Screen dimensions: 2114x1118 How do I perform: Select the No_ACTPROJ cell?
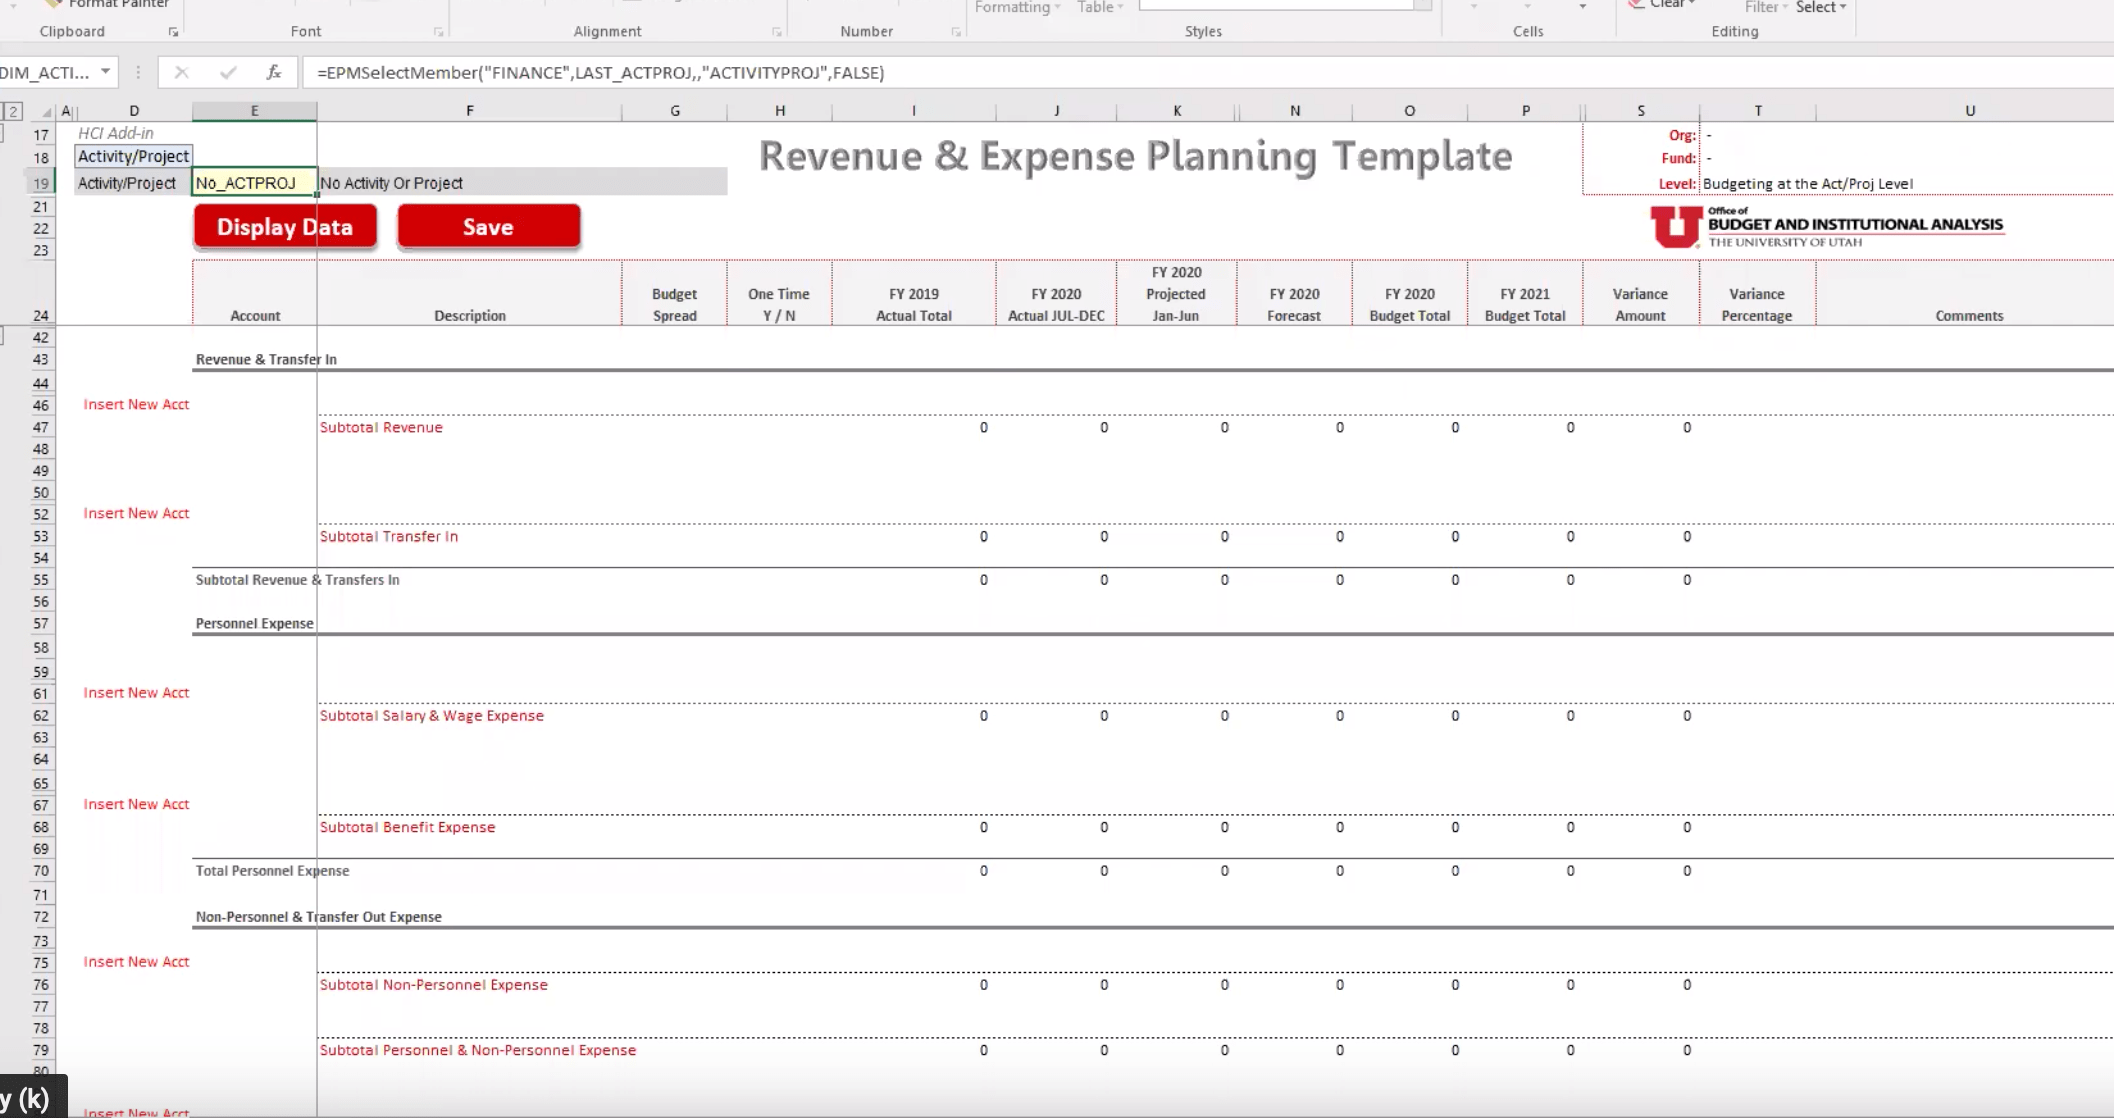[x=254, y=183]
